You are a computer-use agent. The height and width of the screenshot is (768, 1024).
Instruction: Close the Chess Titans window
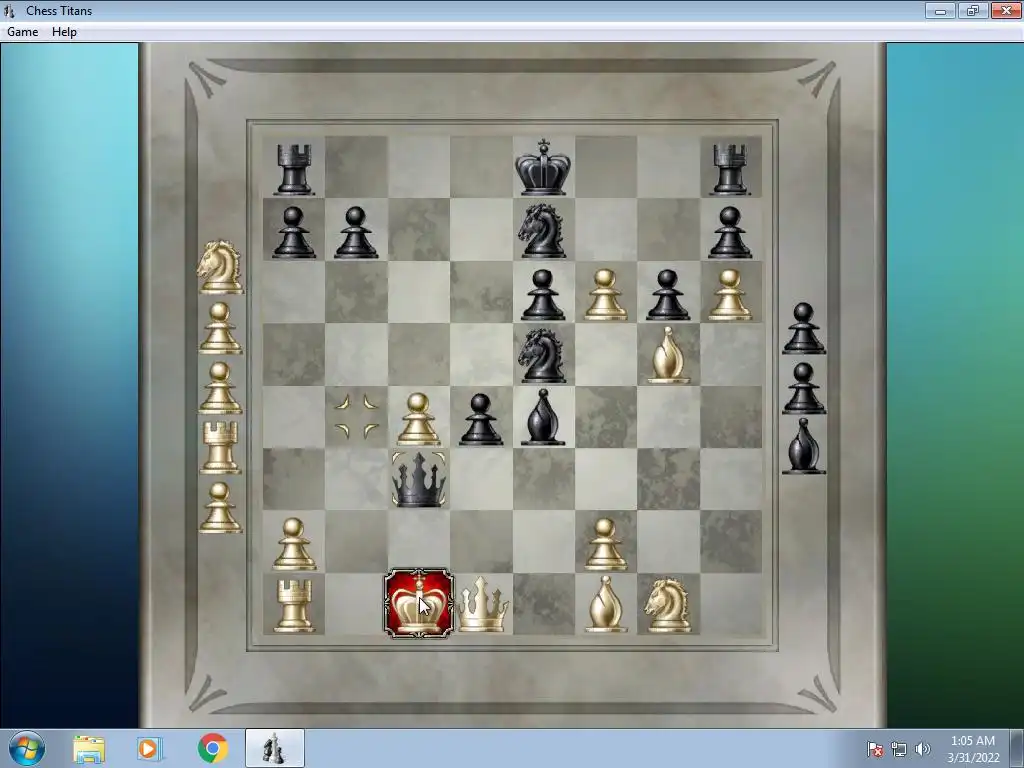pyautogui.click(x=1006, y=10)
